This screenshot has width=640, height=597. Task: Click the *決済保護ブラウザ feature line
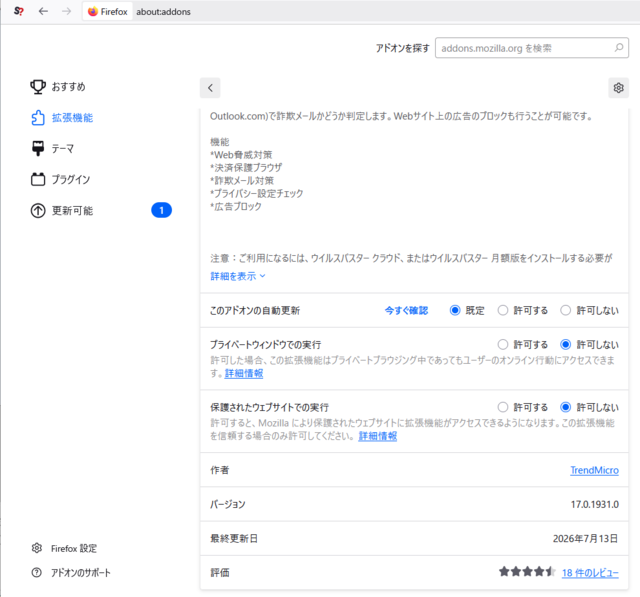point(246,168)
